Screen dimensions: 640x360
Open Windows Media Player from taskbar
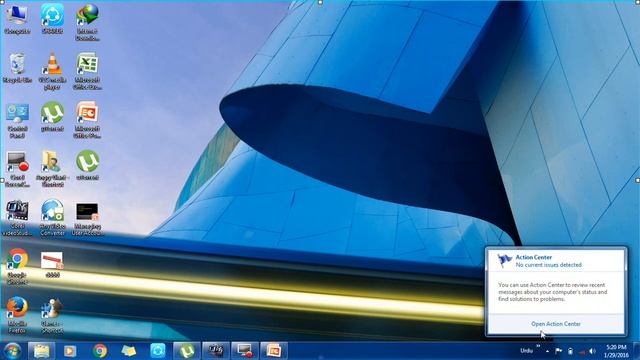pyautogui.click(x=70, y=351)
